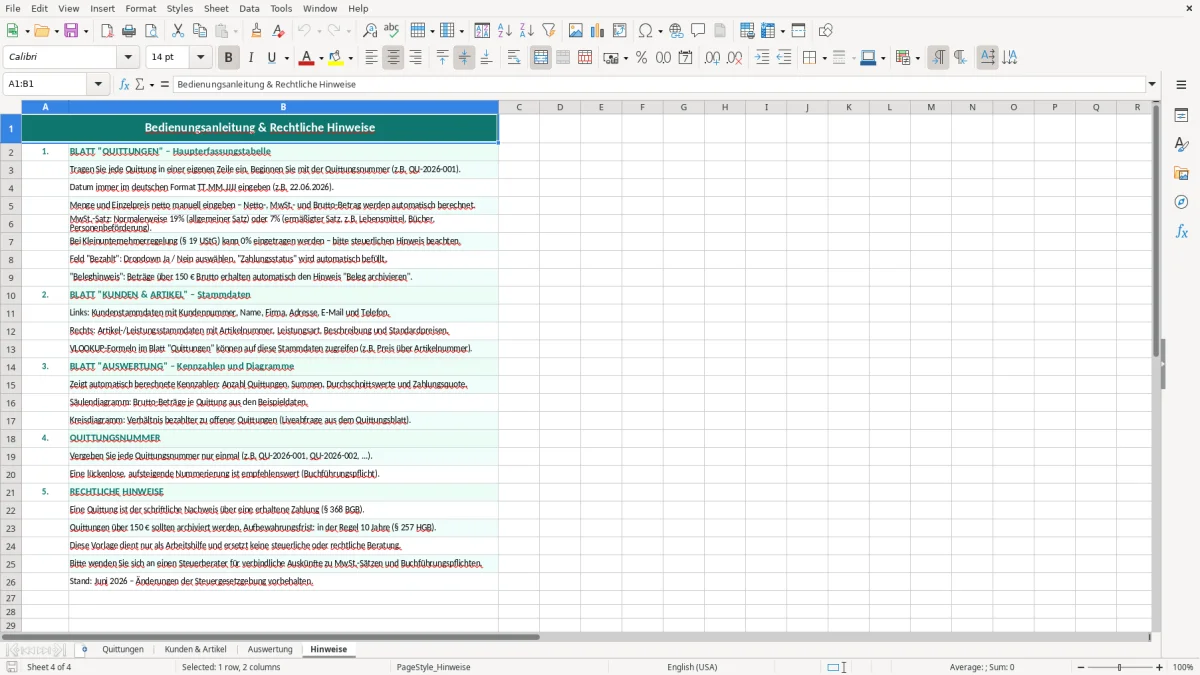Viewport: 1200px width, 675px height.
Task: Toggle Italic formatting
Action: 250,58
